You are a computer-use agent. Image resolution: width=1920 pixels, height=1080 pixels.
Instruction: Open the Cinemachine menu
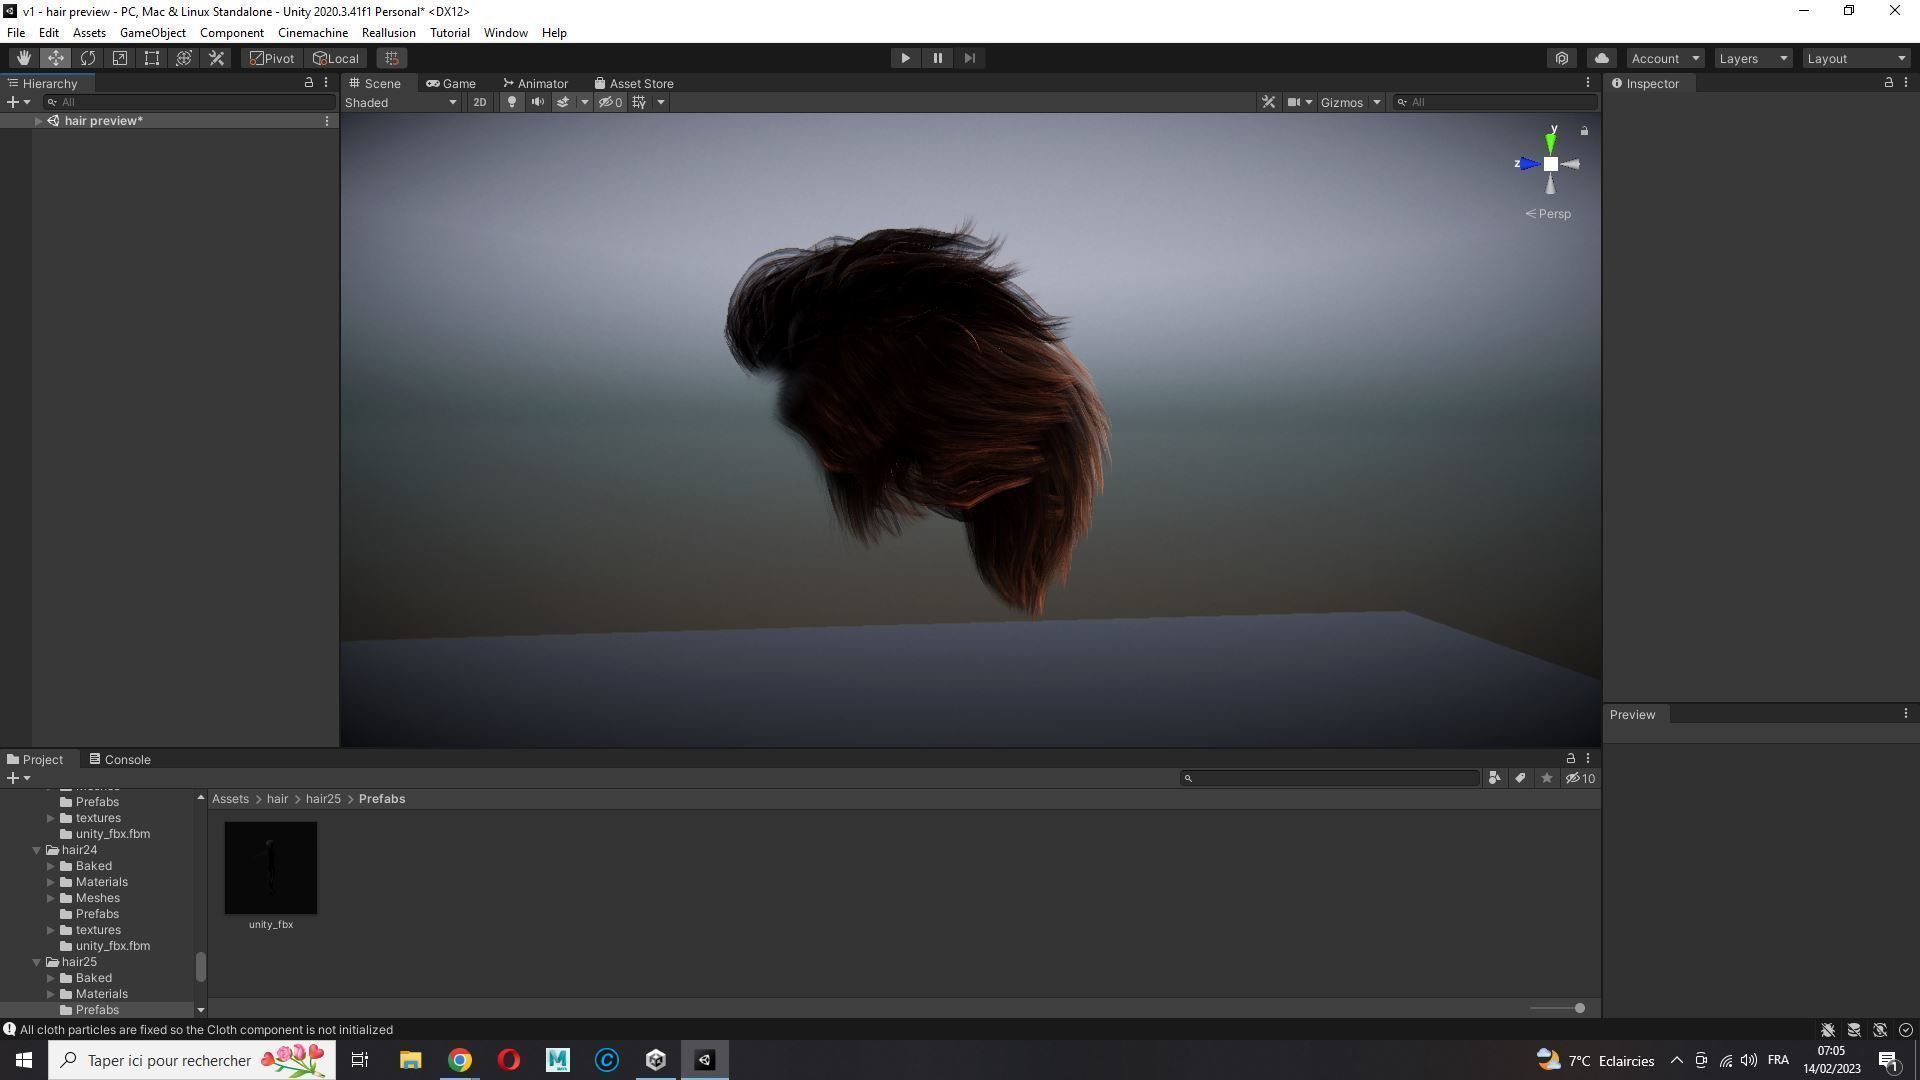tap(312, 33)
